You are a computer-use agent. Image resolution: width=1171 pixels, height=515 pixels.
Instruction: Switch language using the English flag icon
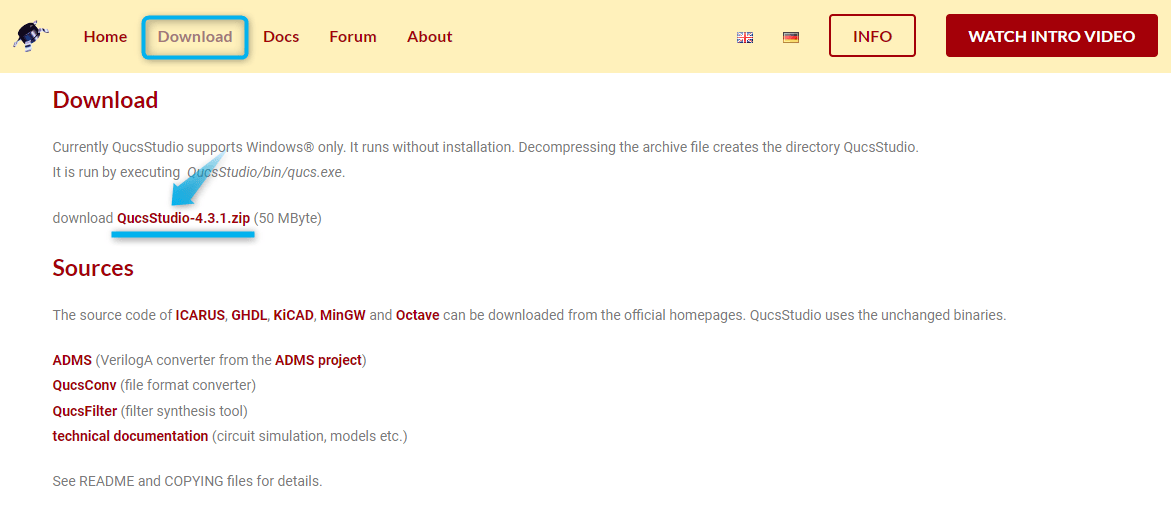pos(745,37)
